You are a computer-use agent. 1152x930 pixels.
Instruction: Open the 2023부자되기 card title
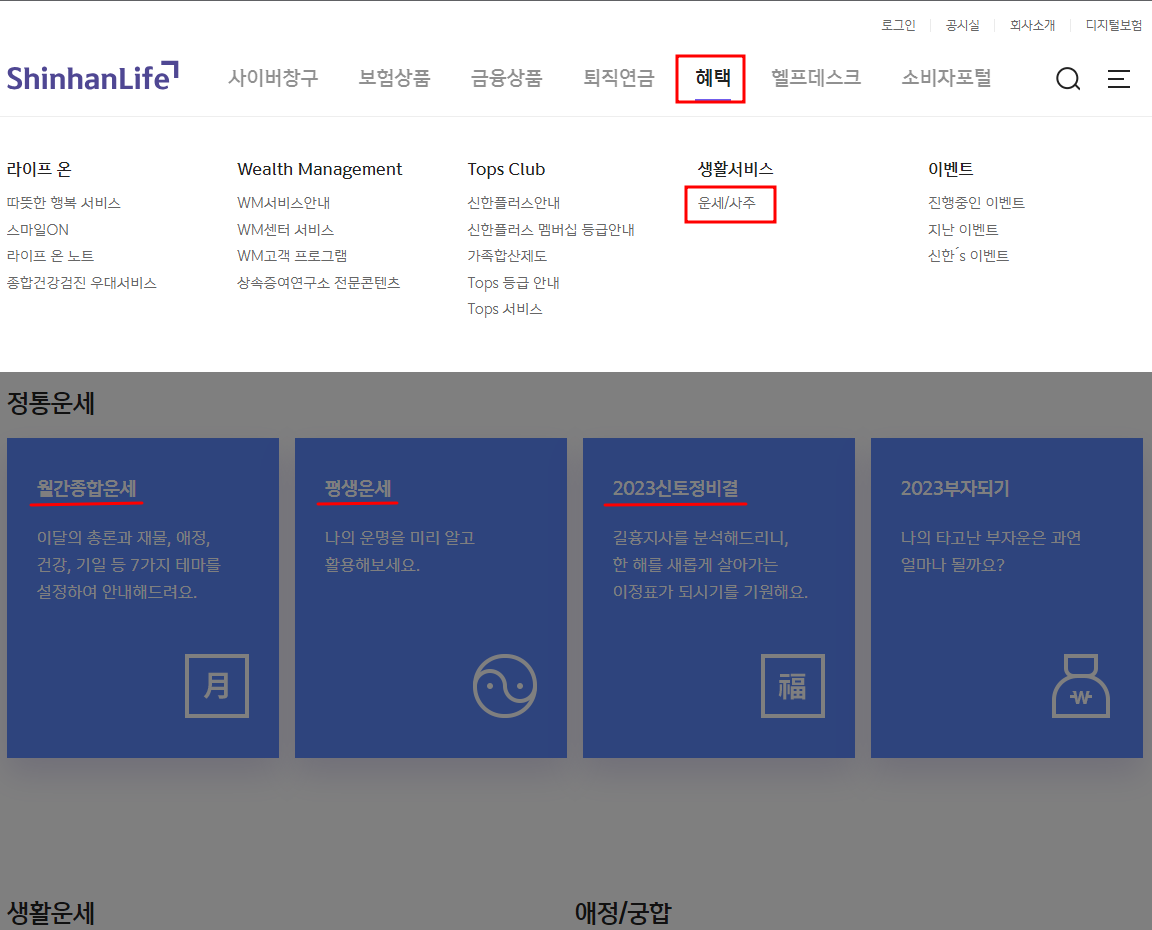(x=955, y=489)
